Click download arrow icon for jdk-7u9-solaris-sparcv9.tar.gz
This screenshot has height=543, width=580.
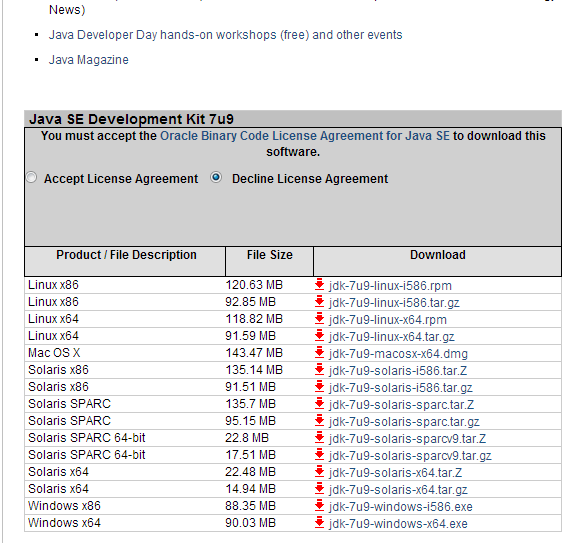(x=319, y=455)
